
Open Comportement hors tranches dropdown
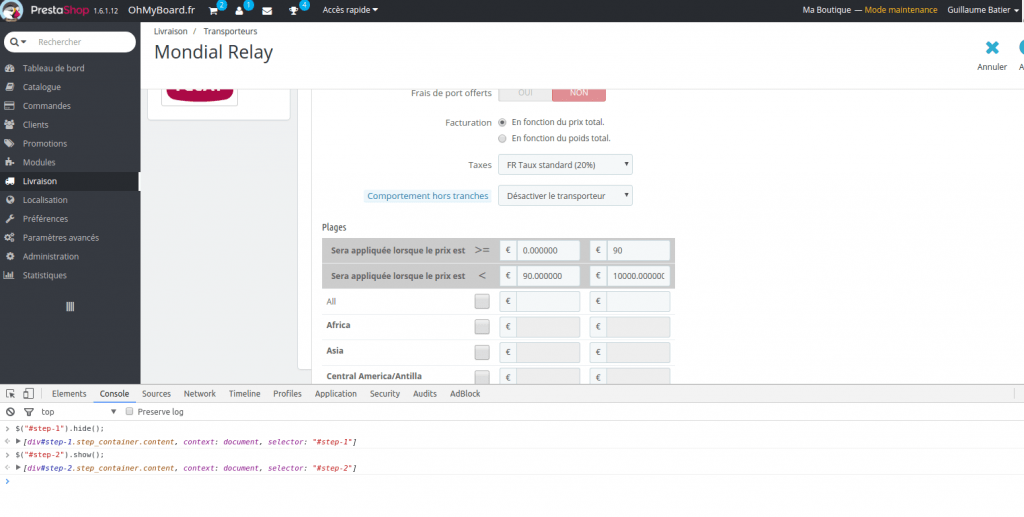click(565, 196)
